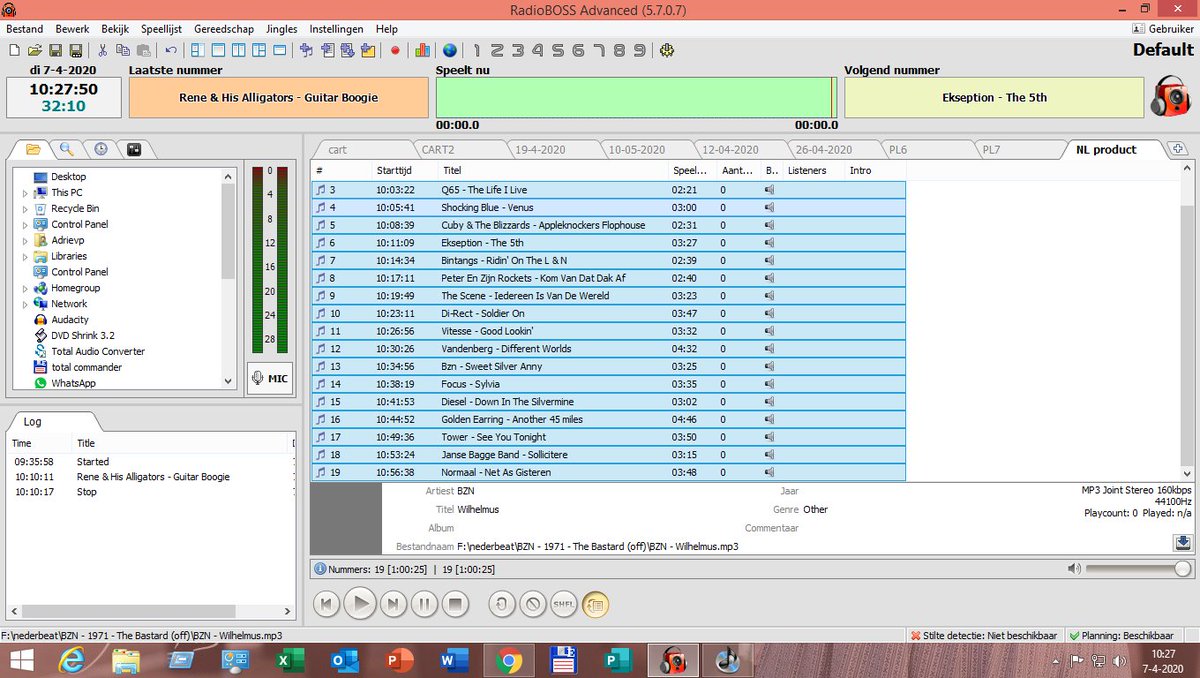Expand the first Control Panel tree node
This screenshot has width=1200, height=678.
25,225
